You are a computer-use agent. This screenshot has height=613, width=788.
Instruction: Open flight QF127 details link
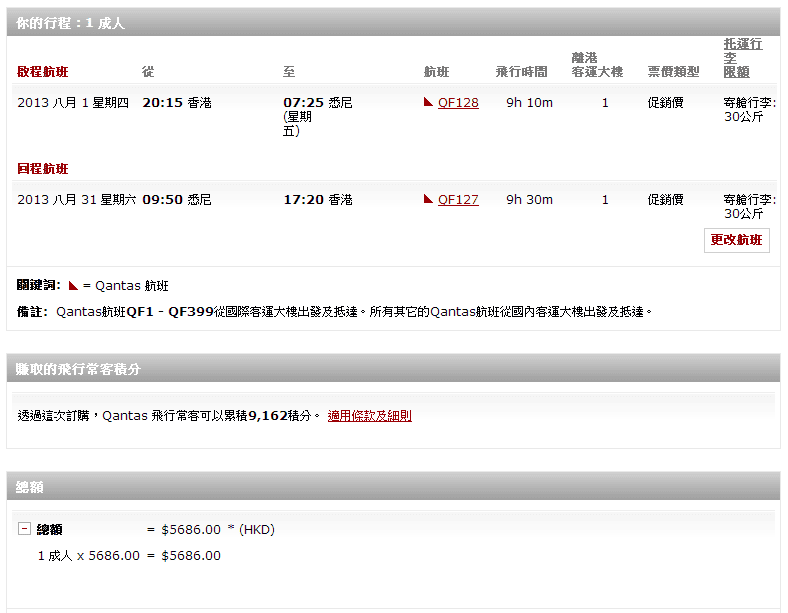[458, 199]
